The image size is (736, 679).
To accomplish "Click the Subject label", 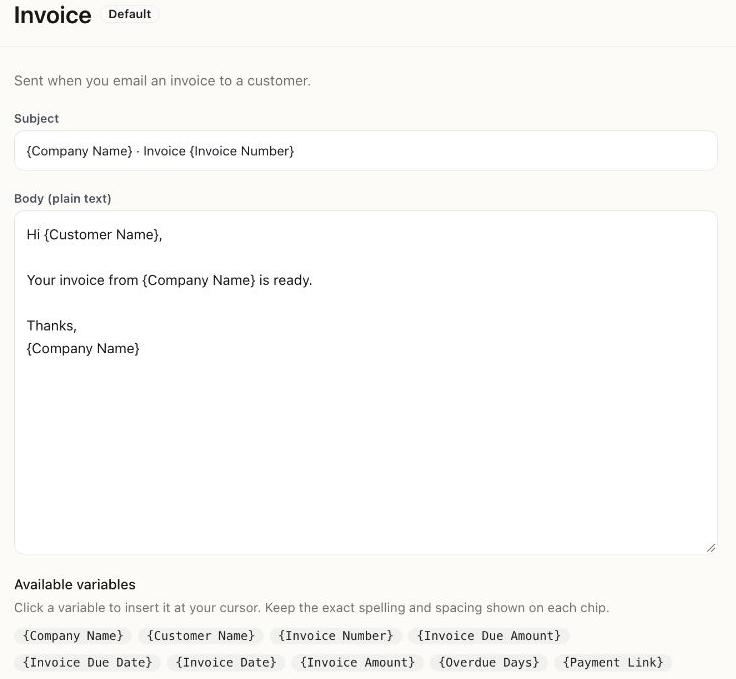I will (36, 119).
